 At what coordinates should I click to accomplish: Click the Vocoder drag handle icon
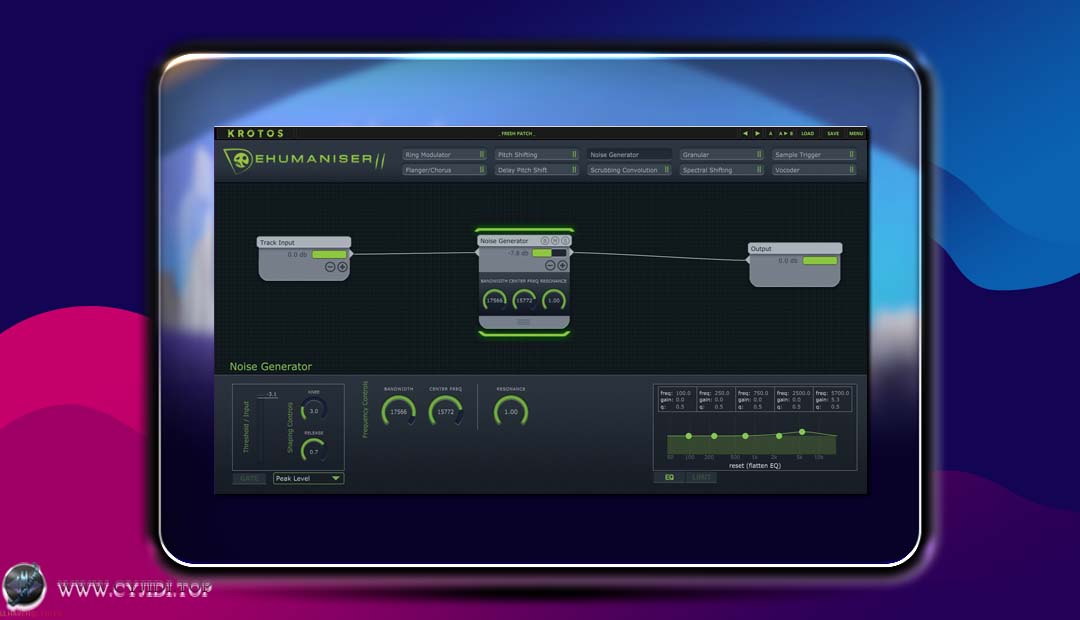click(x=851, y=170)
